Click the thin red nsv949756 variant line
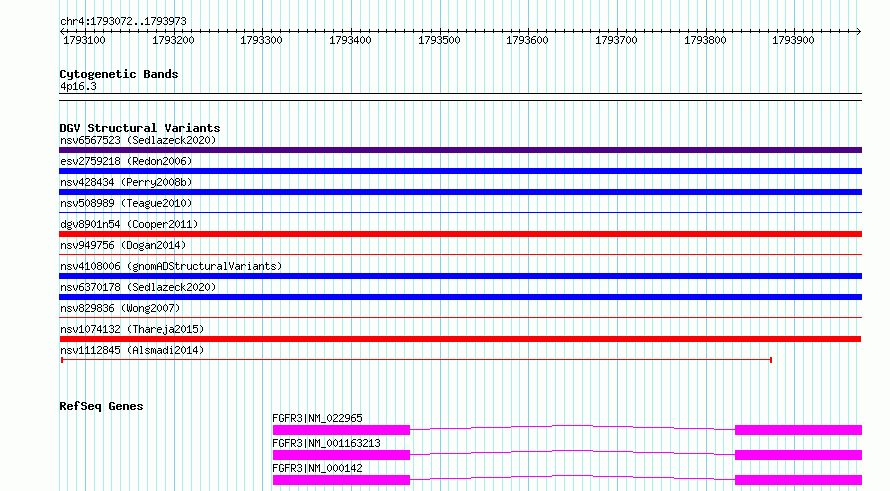Viewport: 890px width, 491px height. 460,255
